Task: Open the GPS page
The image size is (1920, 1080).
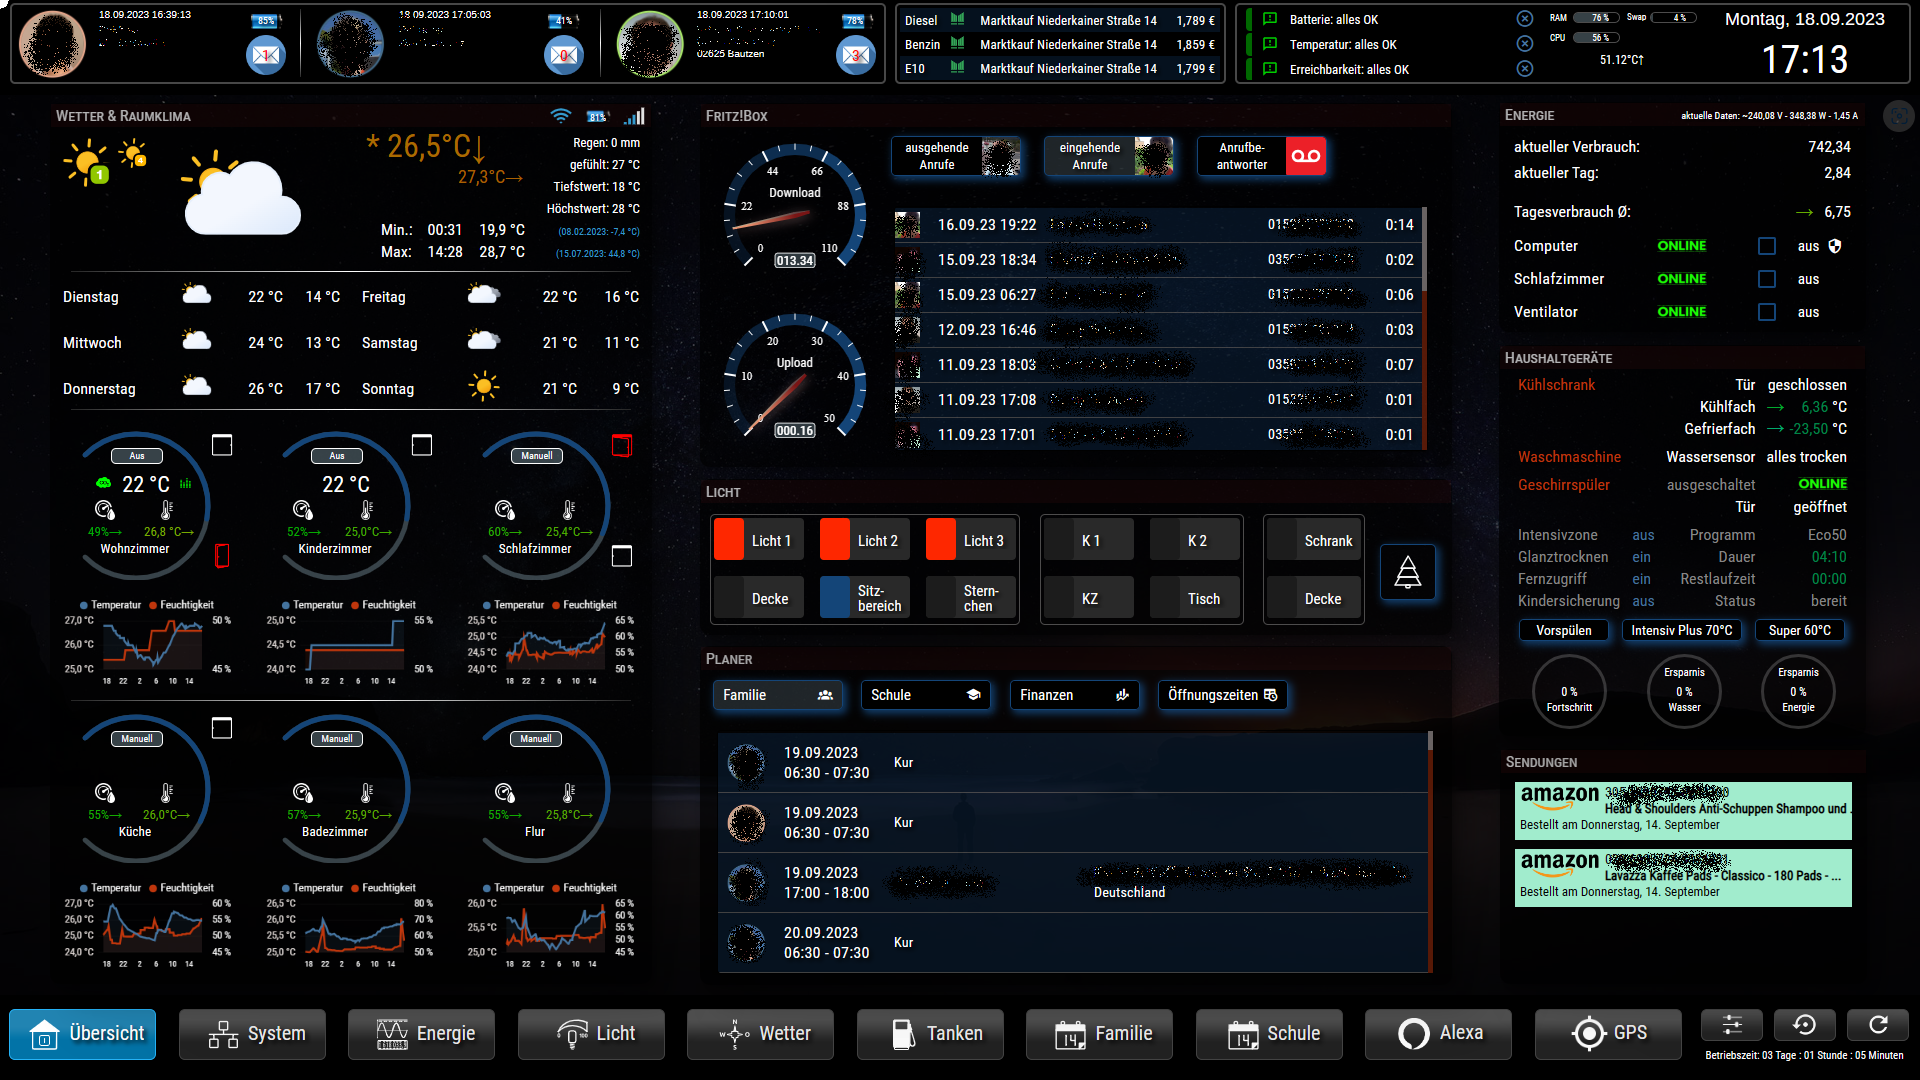Action: pos(1608,1033)
